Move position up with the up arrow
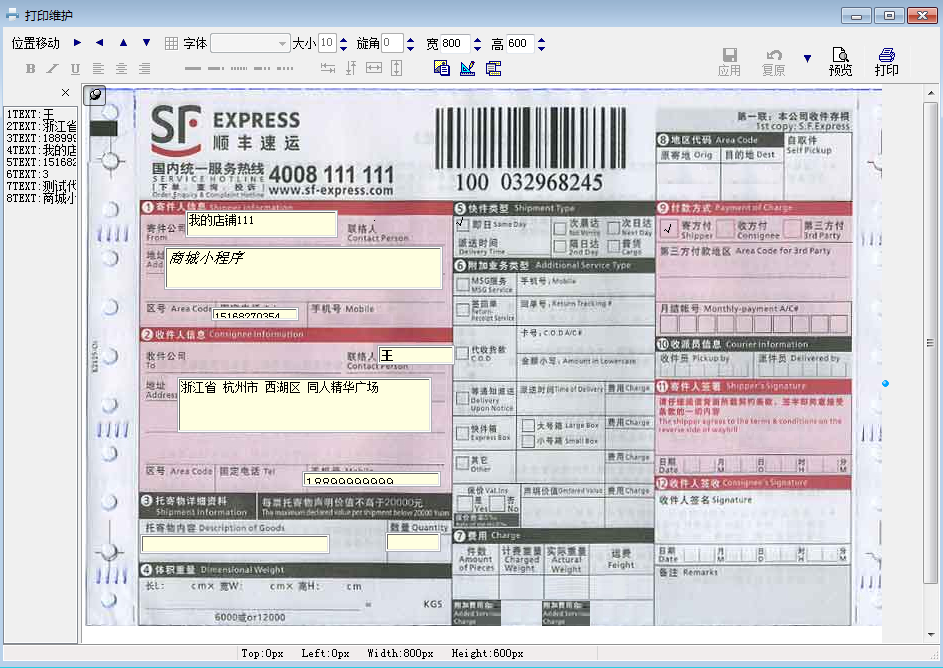The width and height of the screenshot is (943, 668). click(123, 43)
